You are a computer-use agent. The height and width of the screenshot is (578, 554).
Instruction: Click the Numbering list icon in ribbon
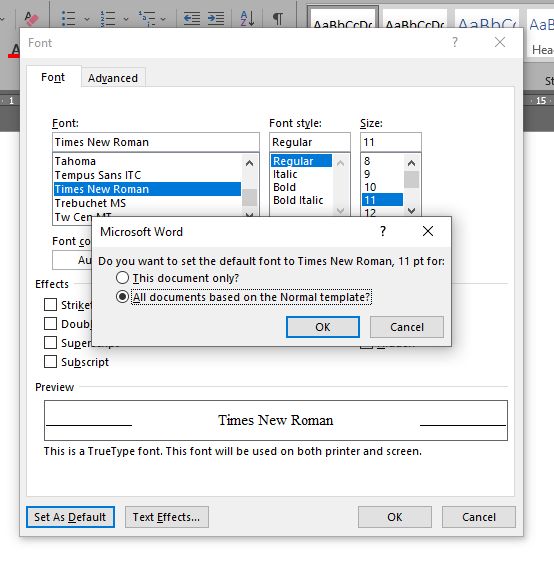coord(108,18)
